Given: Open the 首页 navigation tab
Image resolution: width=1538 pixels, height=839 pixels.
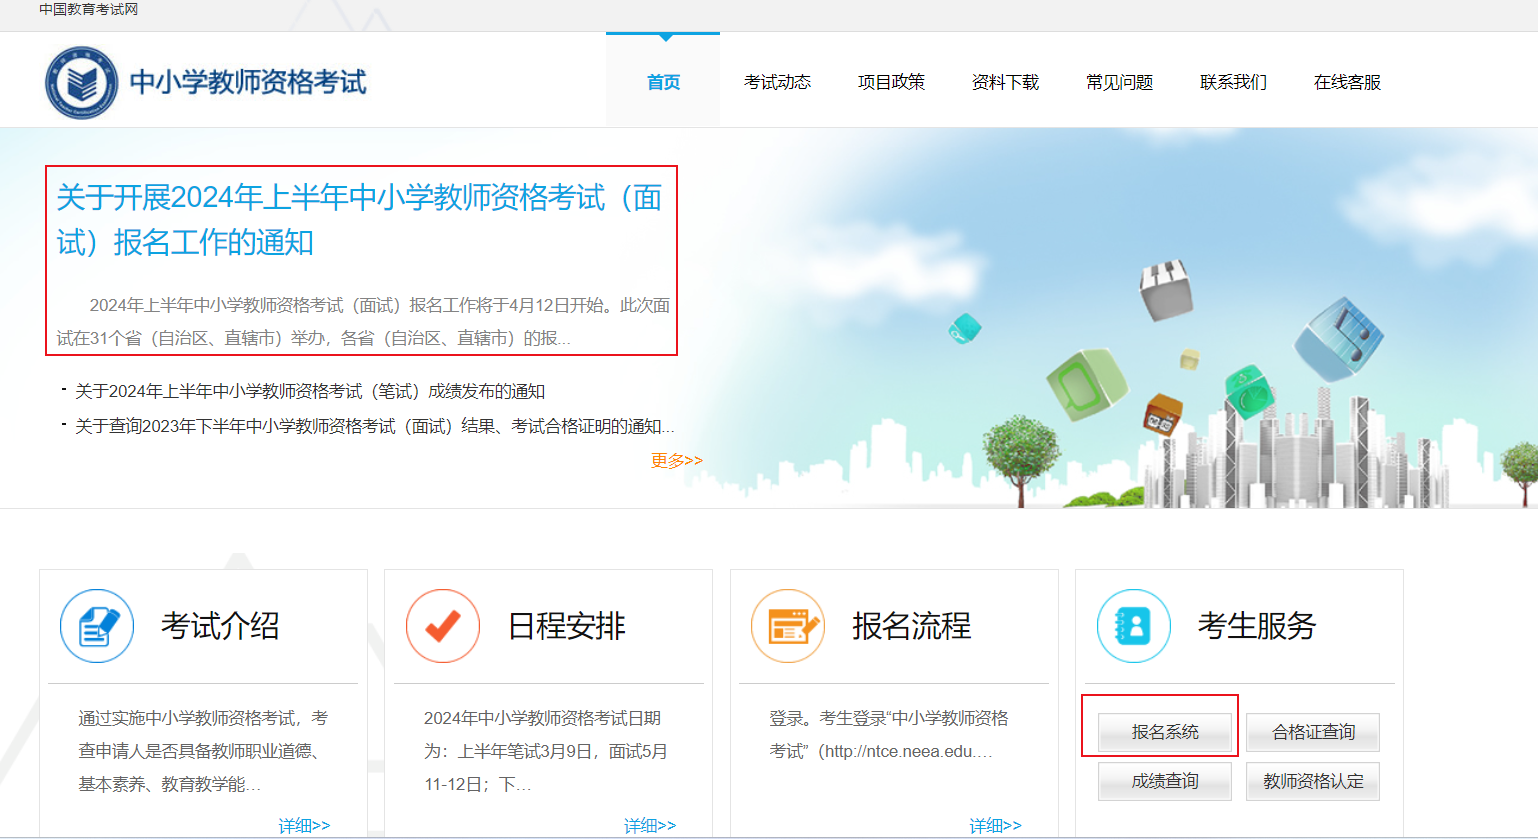Looking at the screenshot, I should coord(663,82).
